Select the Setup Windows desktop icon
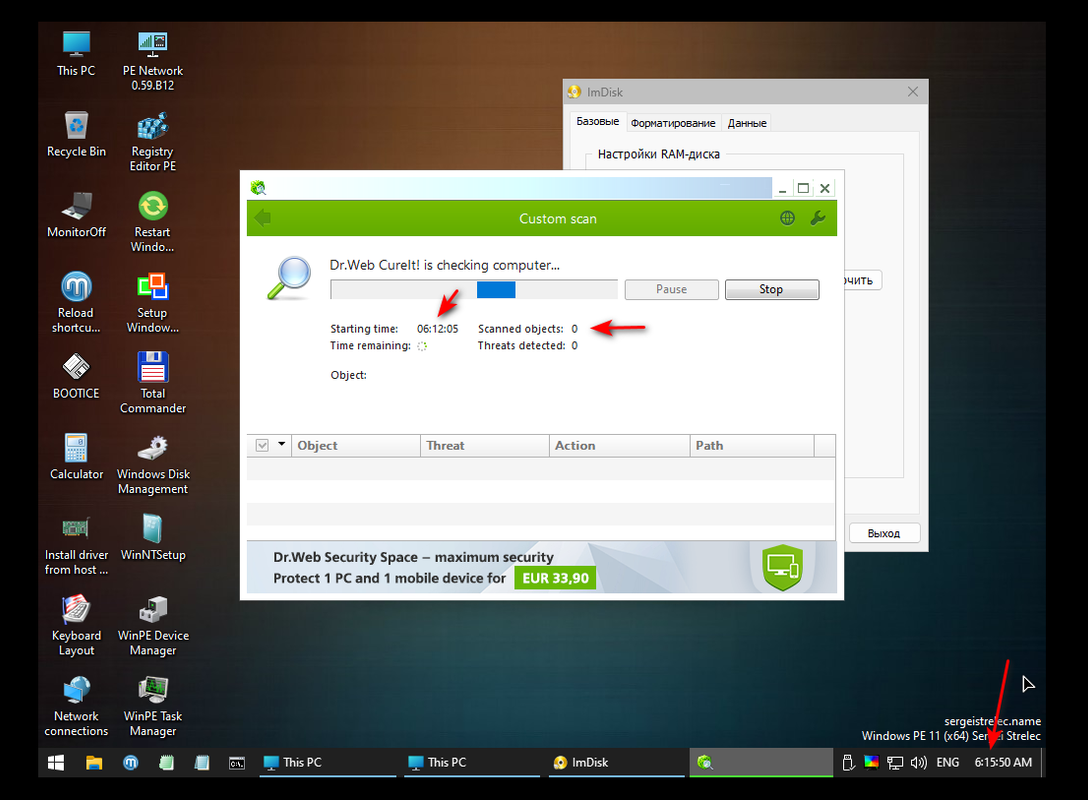The width and height of the screenshot is (1088, 800). (x=153, y=303)
